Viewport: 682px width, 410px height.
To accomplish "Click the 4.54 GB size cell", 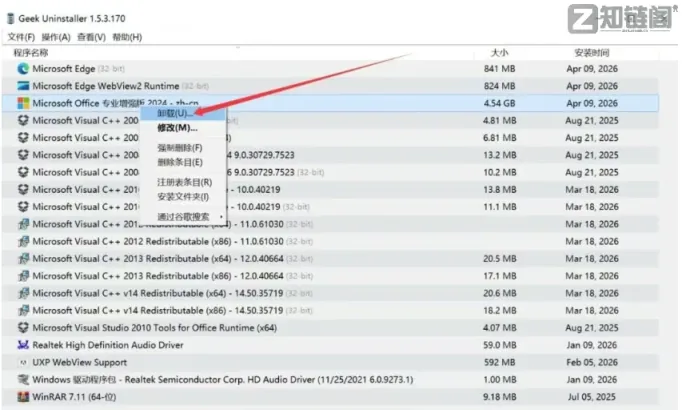I will pyautogui.click(x=499, y=103).
